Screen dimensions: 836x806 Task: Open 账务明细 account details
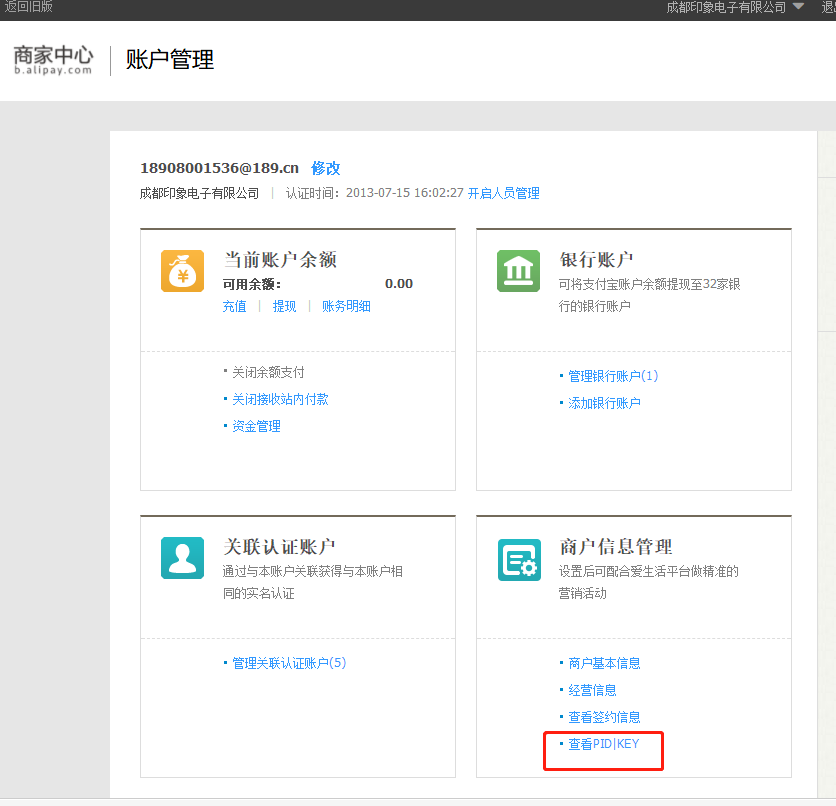(346, 306)
